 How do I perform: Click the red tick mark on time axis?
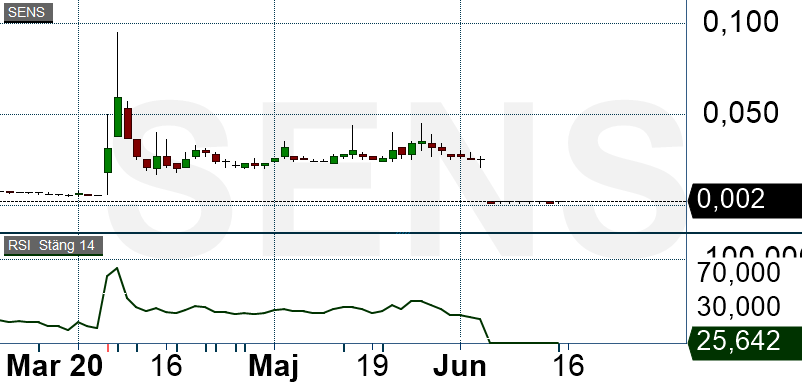[108, 348]
